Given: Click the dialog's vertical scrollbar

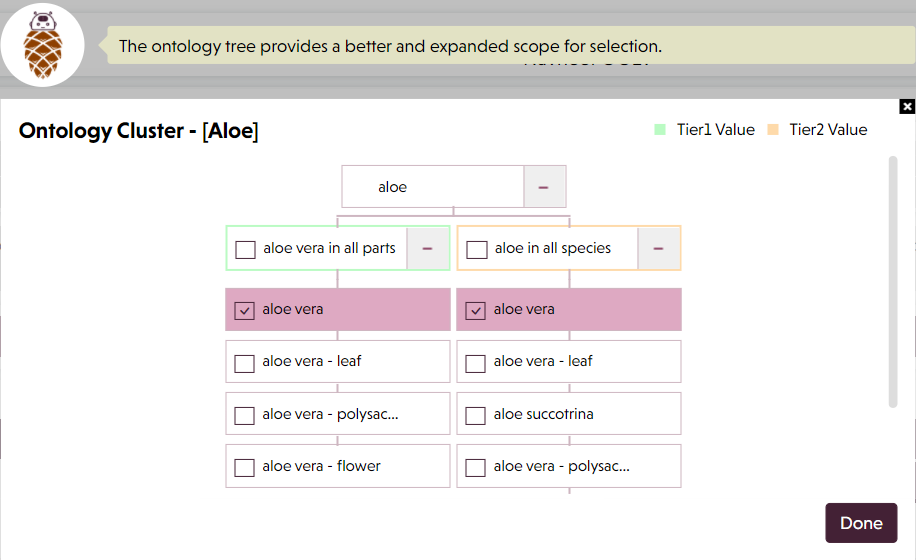Looking at the screenshot, I should click(893, 281).
